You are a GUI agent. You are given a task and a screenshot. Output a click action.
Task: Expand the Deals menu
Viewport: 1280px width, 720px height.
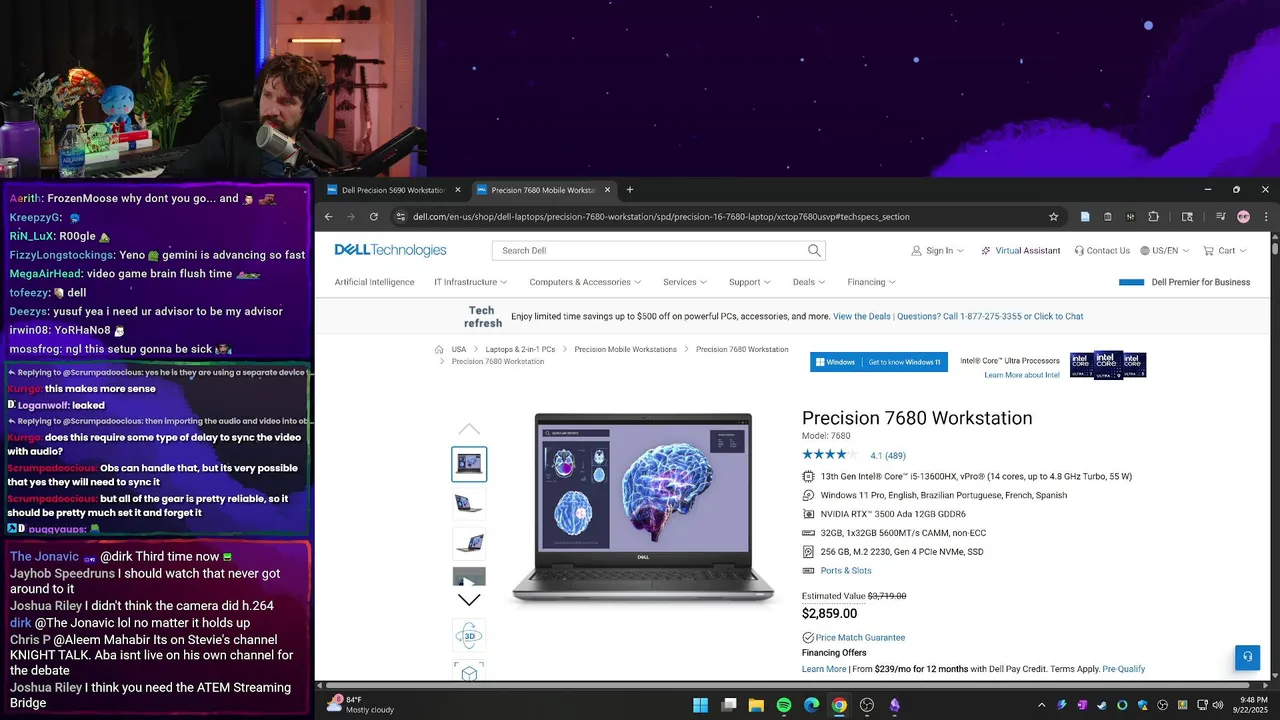pos(809,282)
